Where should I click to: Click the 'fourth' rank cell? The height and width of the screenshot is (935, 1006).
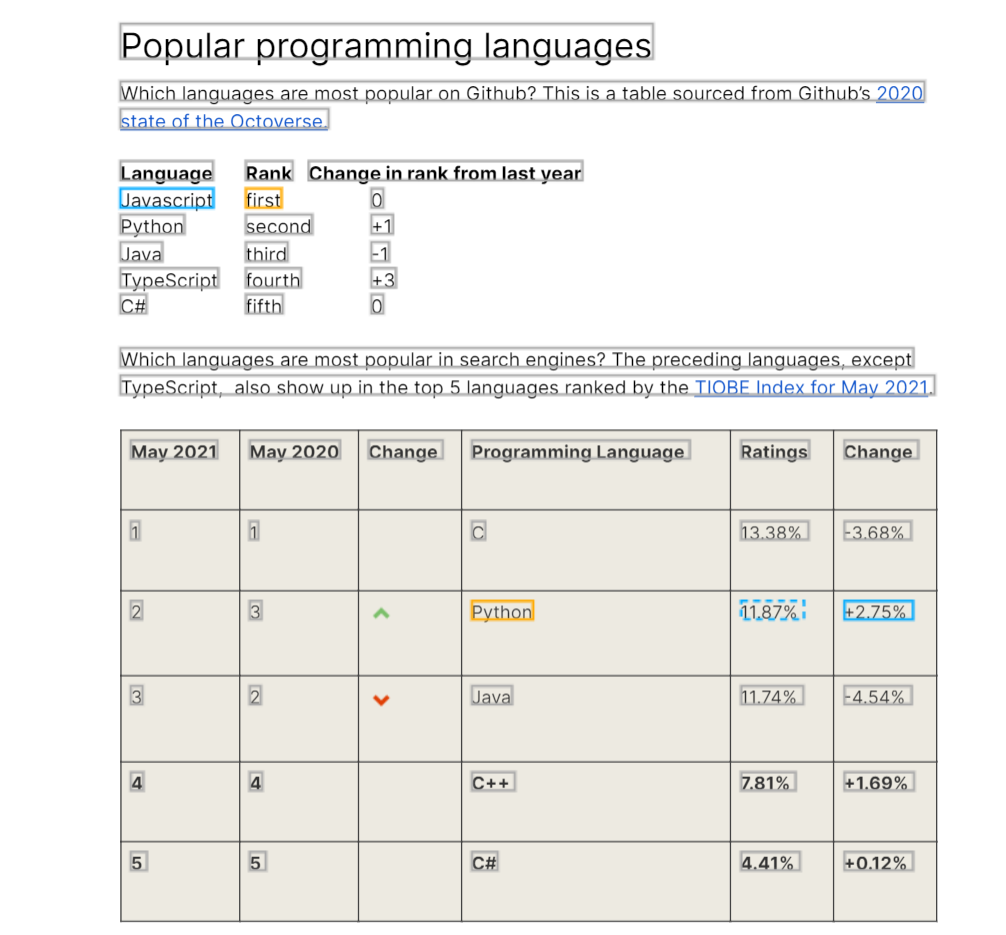pos(273,279)
